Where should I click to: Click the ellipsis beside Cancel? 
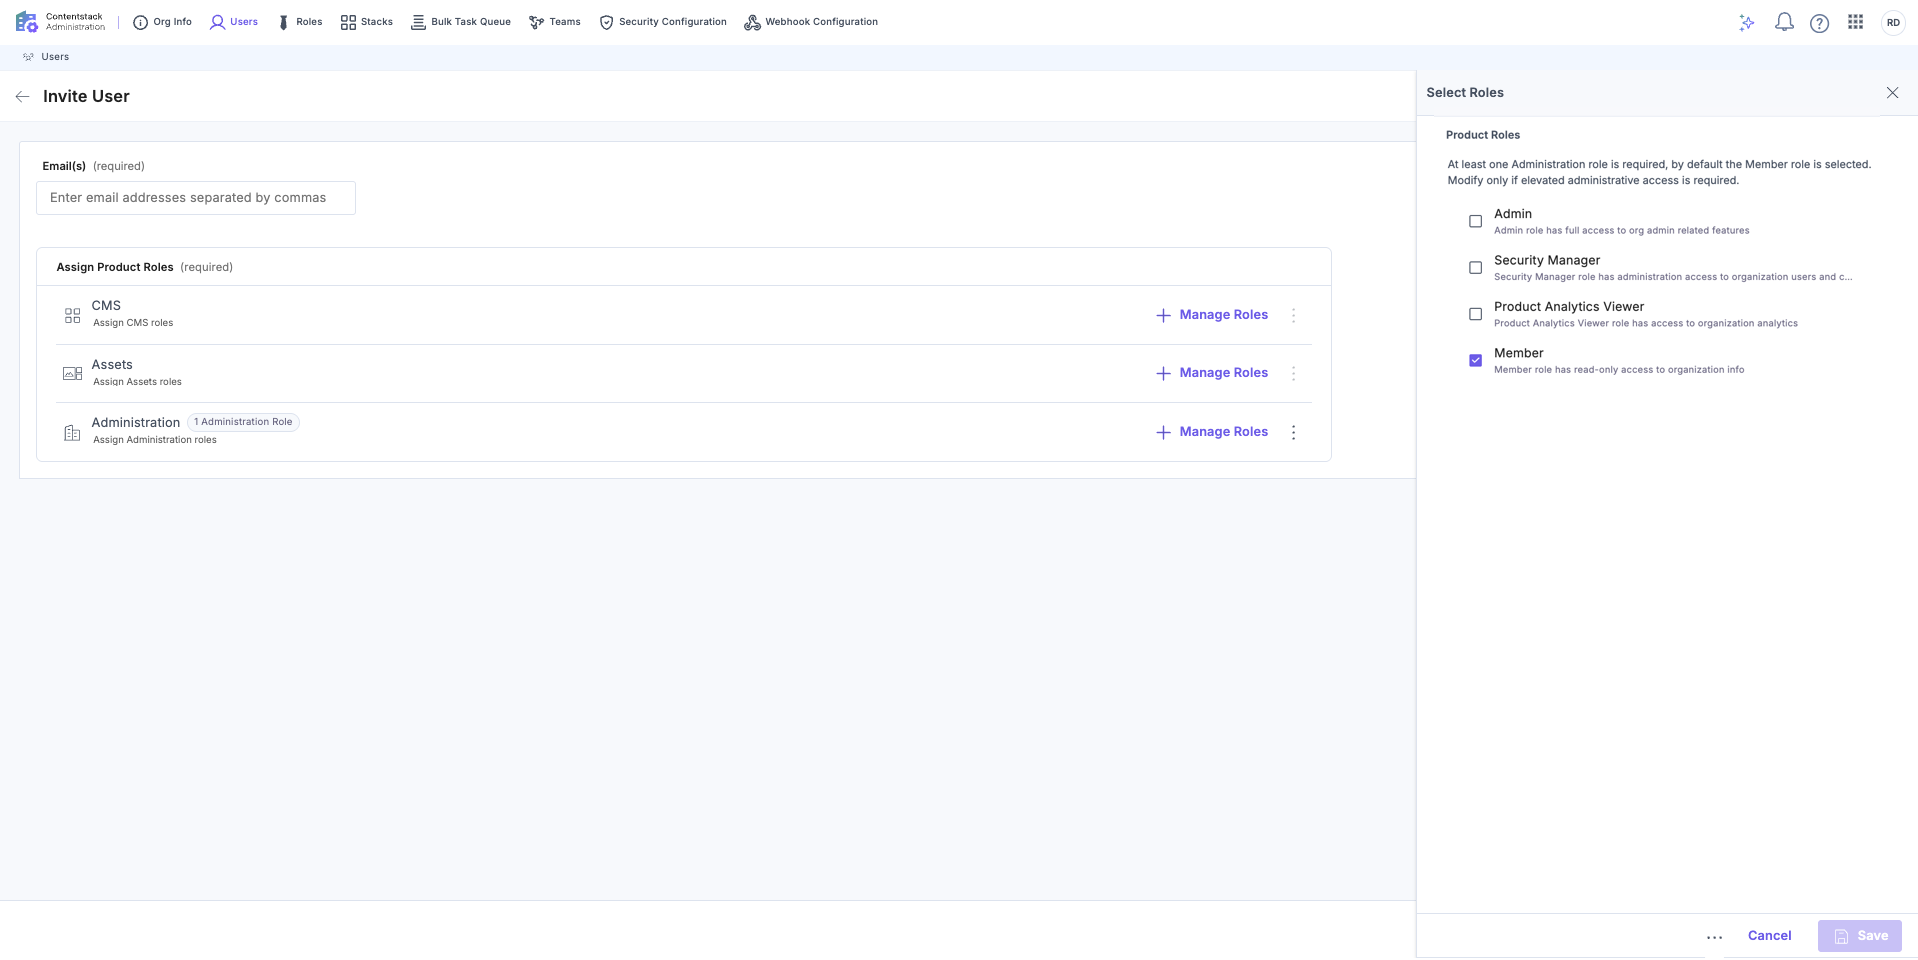[x=1714, y=937]
